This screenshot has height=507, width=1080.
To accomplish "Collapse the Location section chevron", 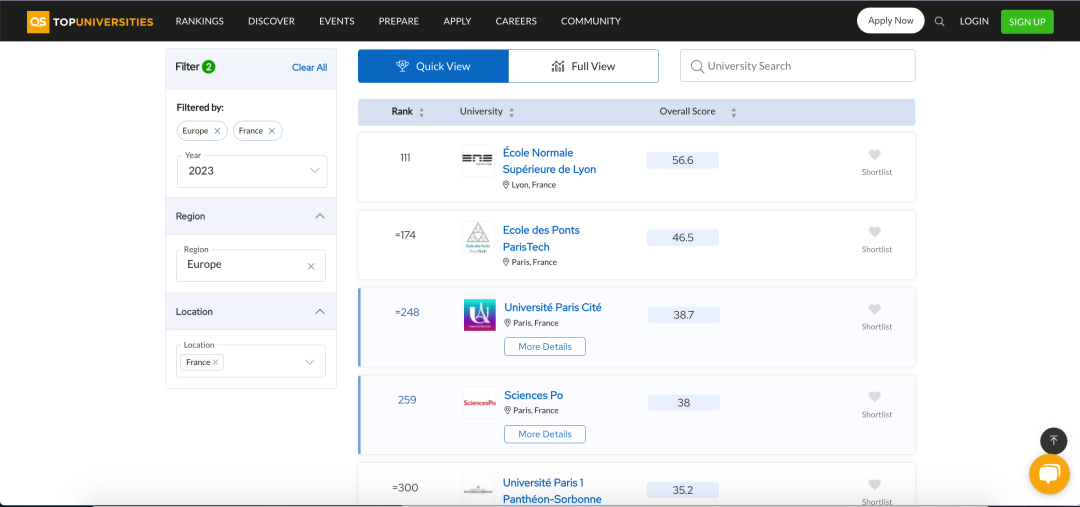I will (320, 311).
